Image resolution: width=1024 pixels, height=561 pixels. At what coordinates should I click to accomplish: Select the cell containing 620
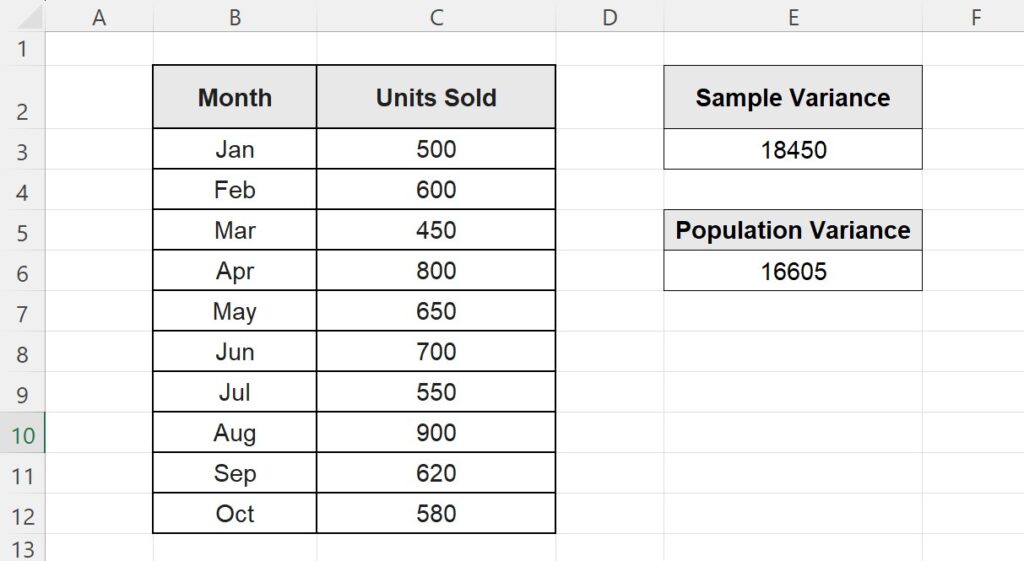tap(436, 473)
